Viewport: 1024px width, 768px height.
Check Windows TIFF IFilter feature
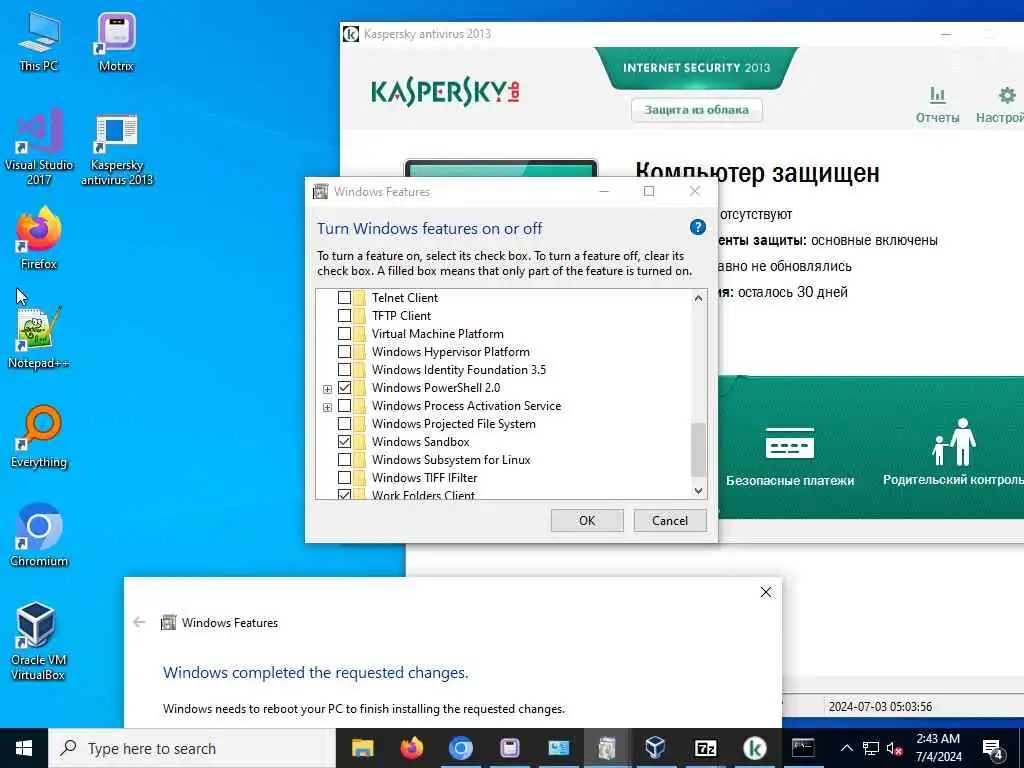click(x=344, y=477)
